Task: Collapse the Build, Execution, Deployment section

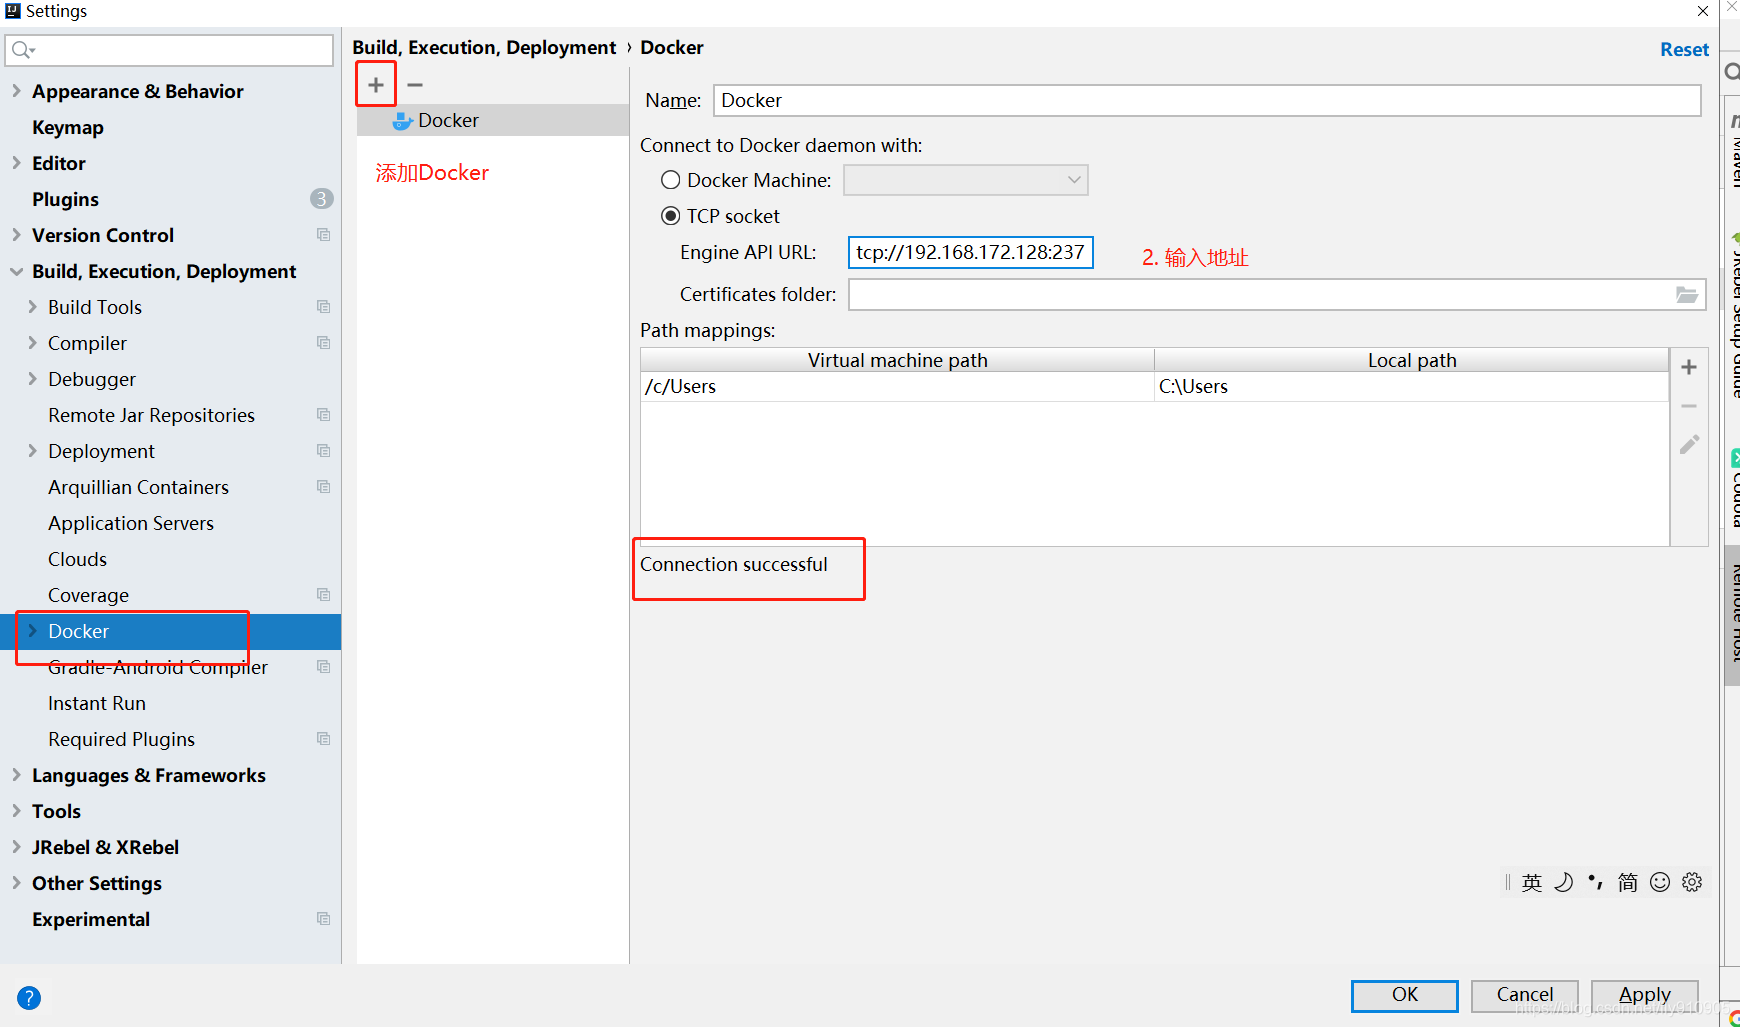Action: 16,271
